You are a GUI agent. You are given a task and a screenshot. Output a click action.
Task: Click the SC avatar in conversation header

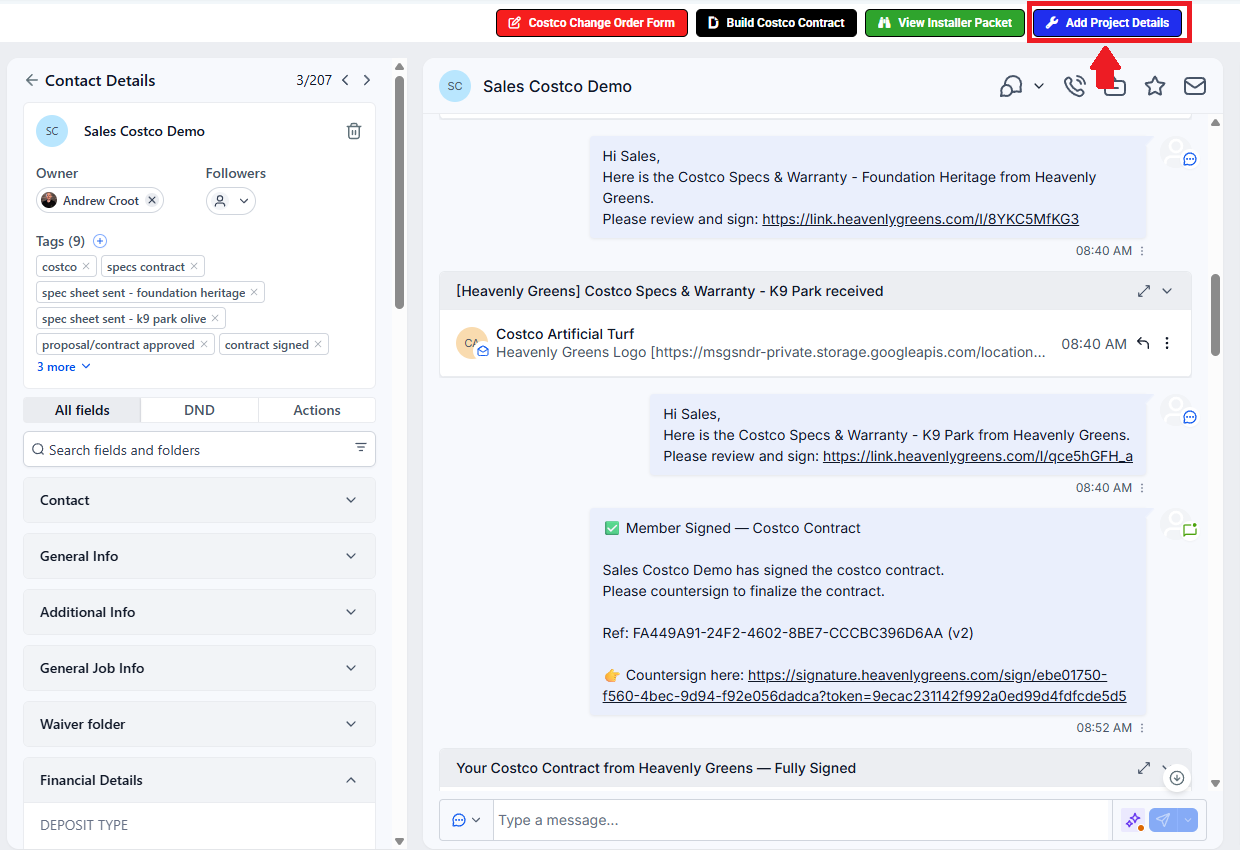click(x=455, y=86)
